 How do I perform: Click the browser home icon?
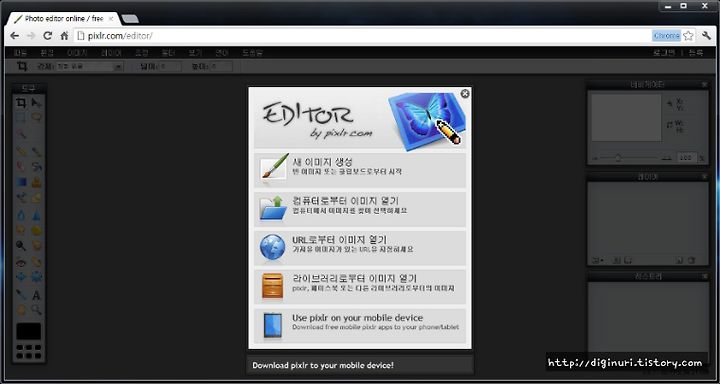(x=64, y=36)
